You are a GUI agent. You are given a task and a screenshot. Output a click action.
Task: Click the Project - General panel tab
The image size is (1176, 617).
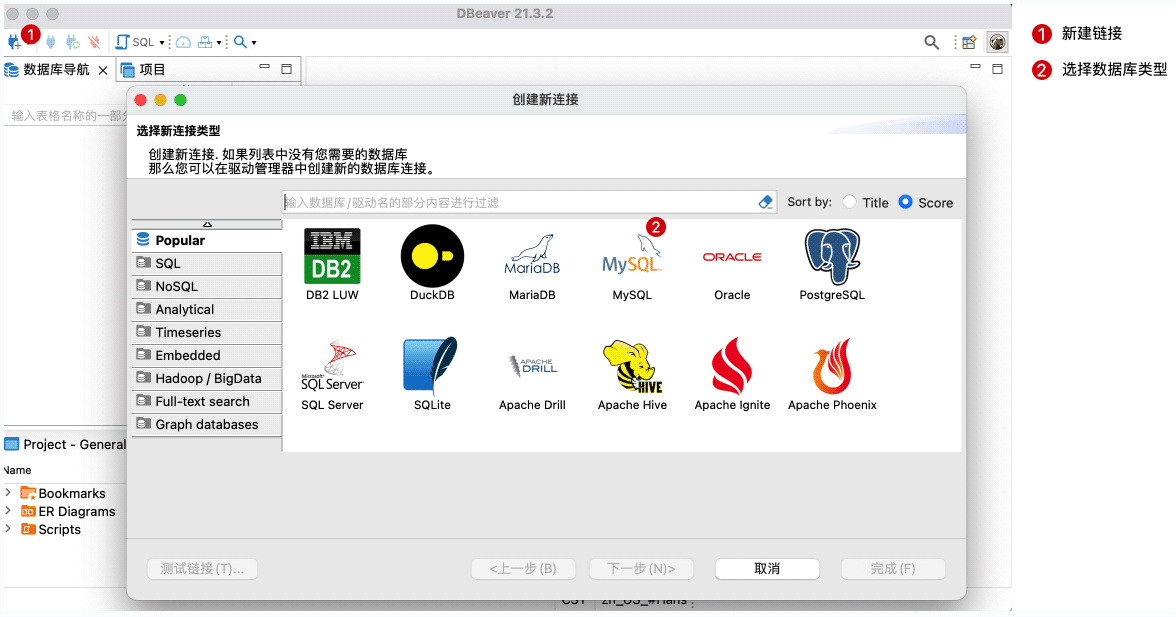pyautogui.click(x=65, y=445)
